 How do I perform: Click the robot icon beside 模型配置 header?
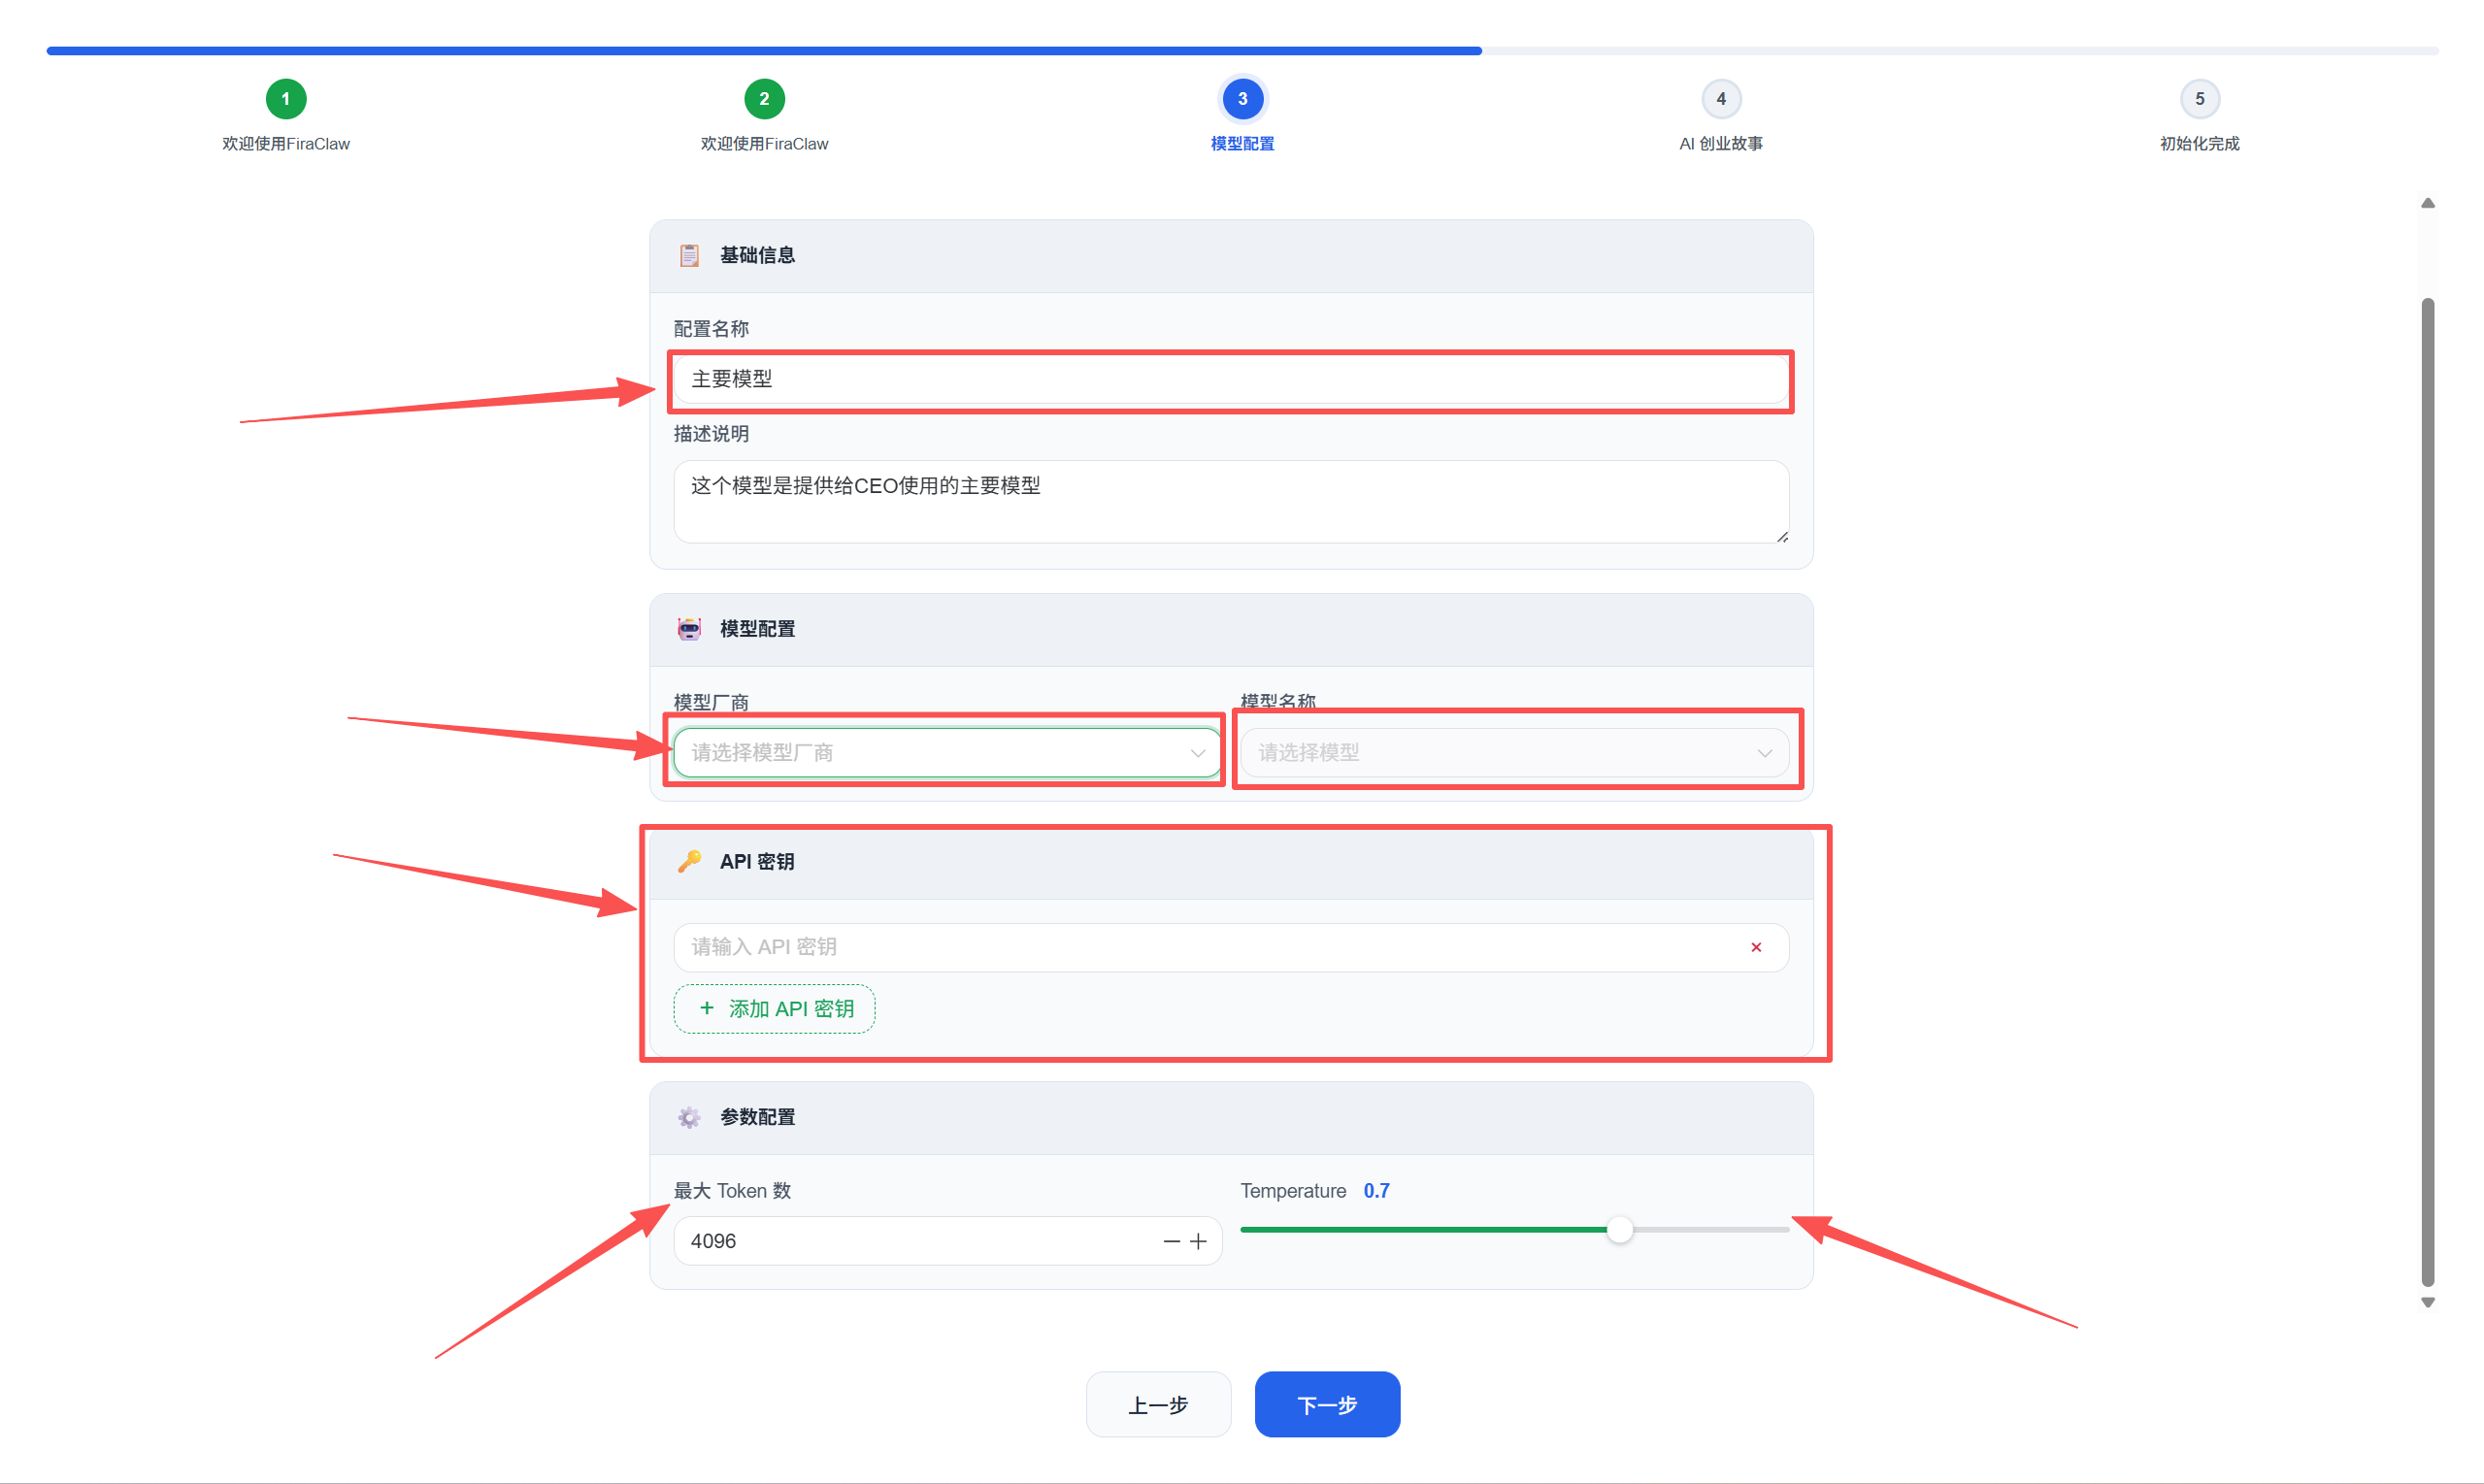[x=689, y=629]
